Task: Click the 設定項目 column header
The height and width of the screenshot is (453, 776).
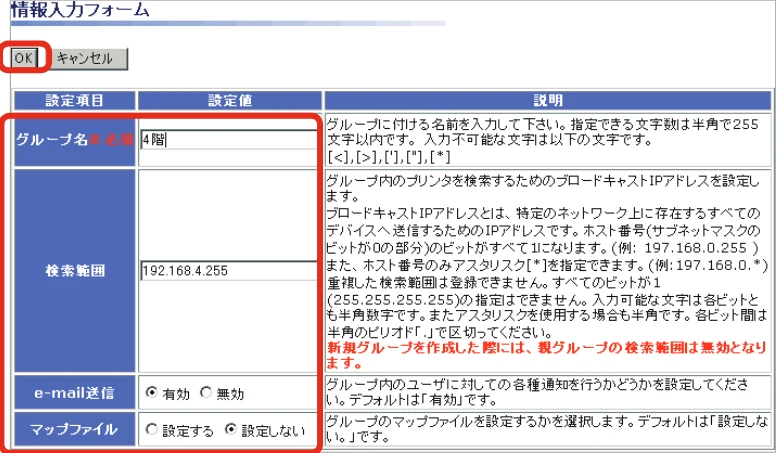Action: [75, 101]
